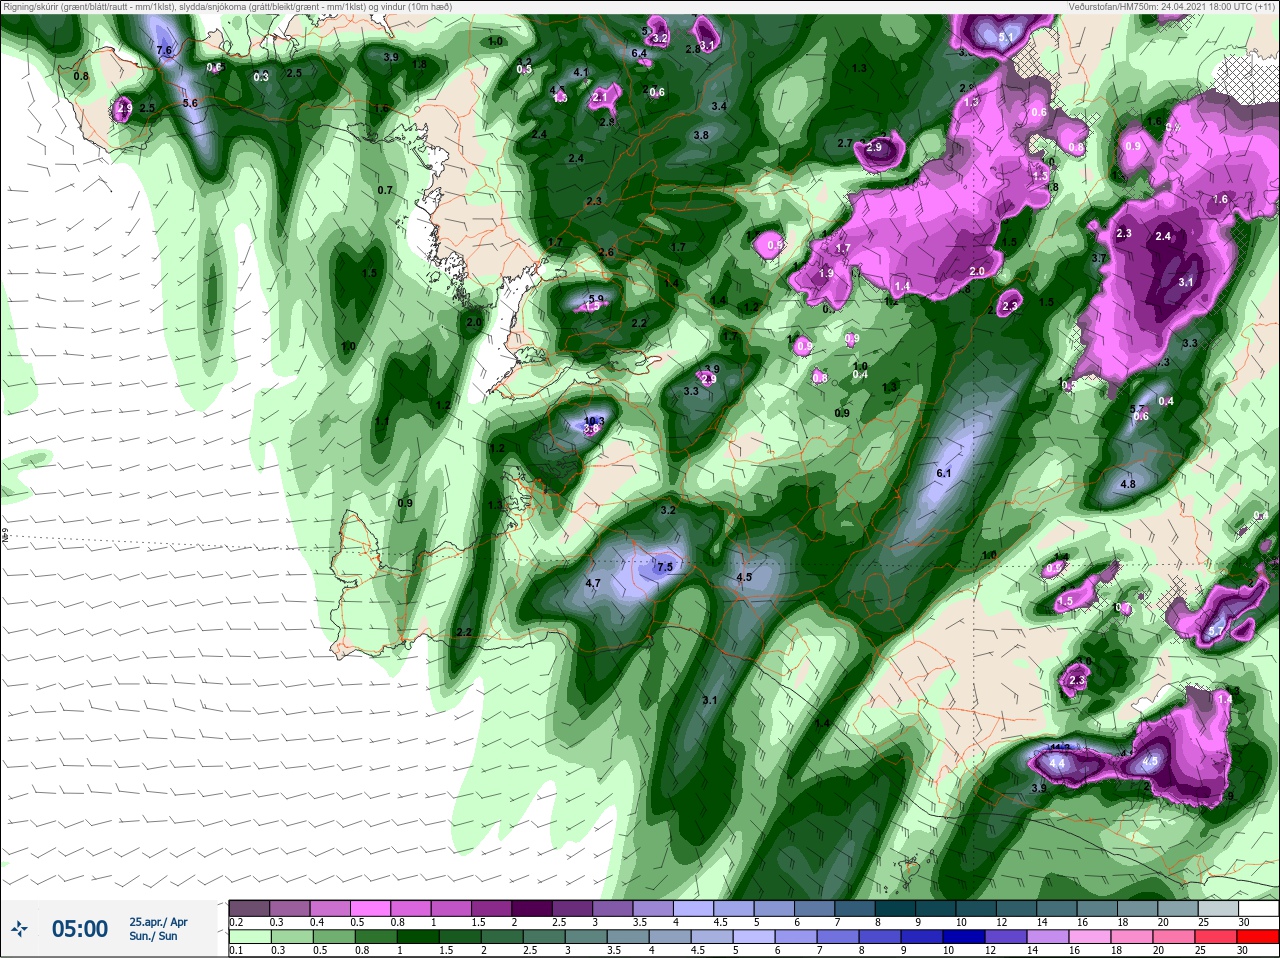Select bright pink swatch labeled 0.5 in top legend
The height and width of the screenshot is (958, 1280).
point(370,909)
